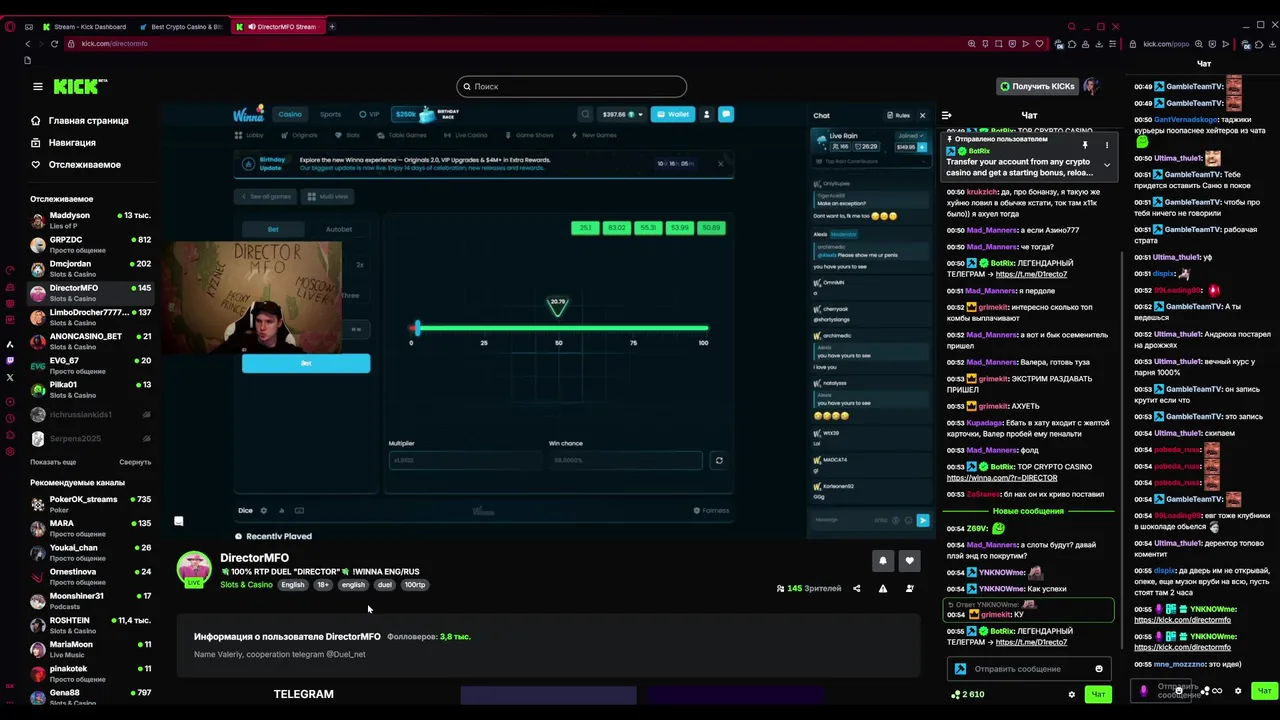
Task: Send message with green Чат button
Action: 1098,694
